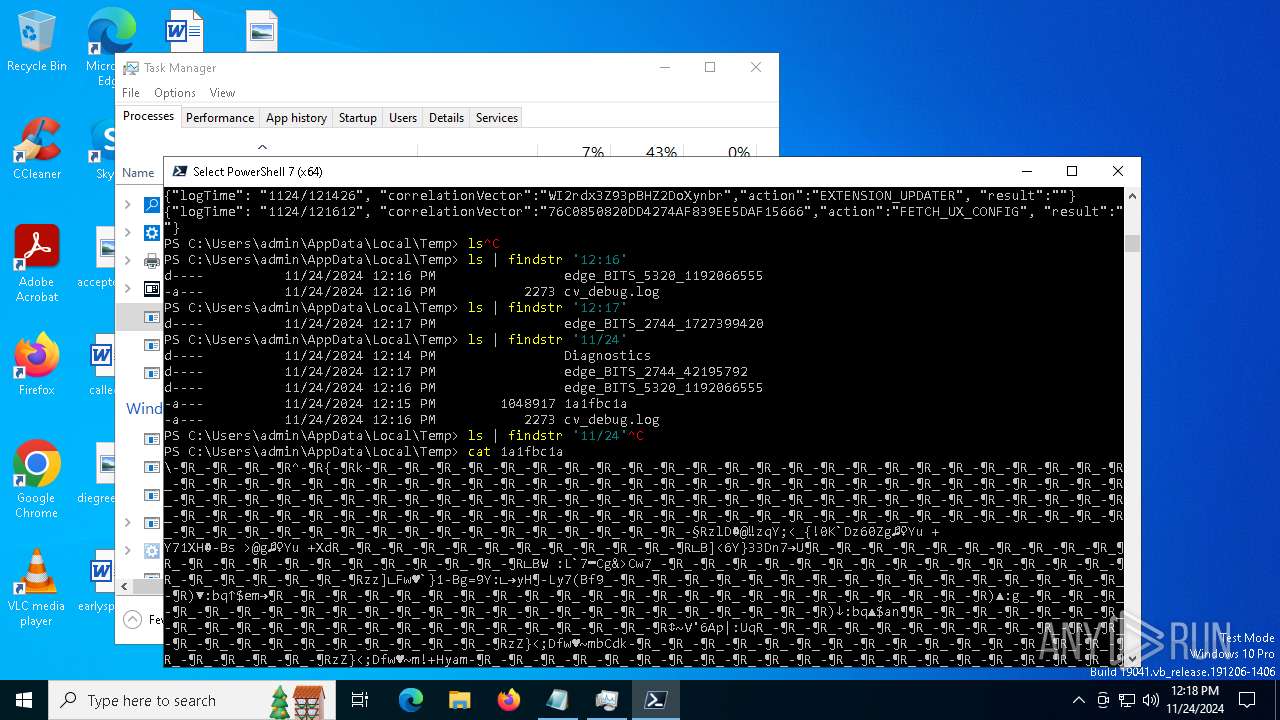
Task: Switch to the Services tab
Action: [x=497, y=117]
